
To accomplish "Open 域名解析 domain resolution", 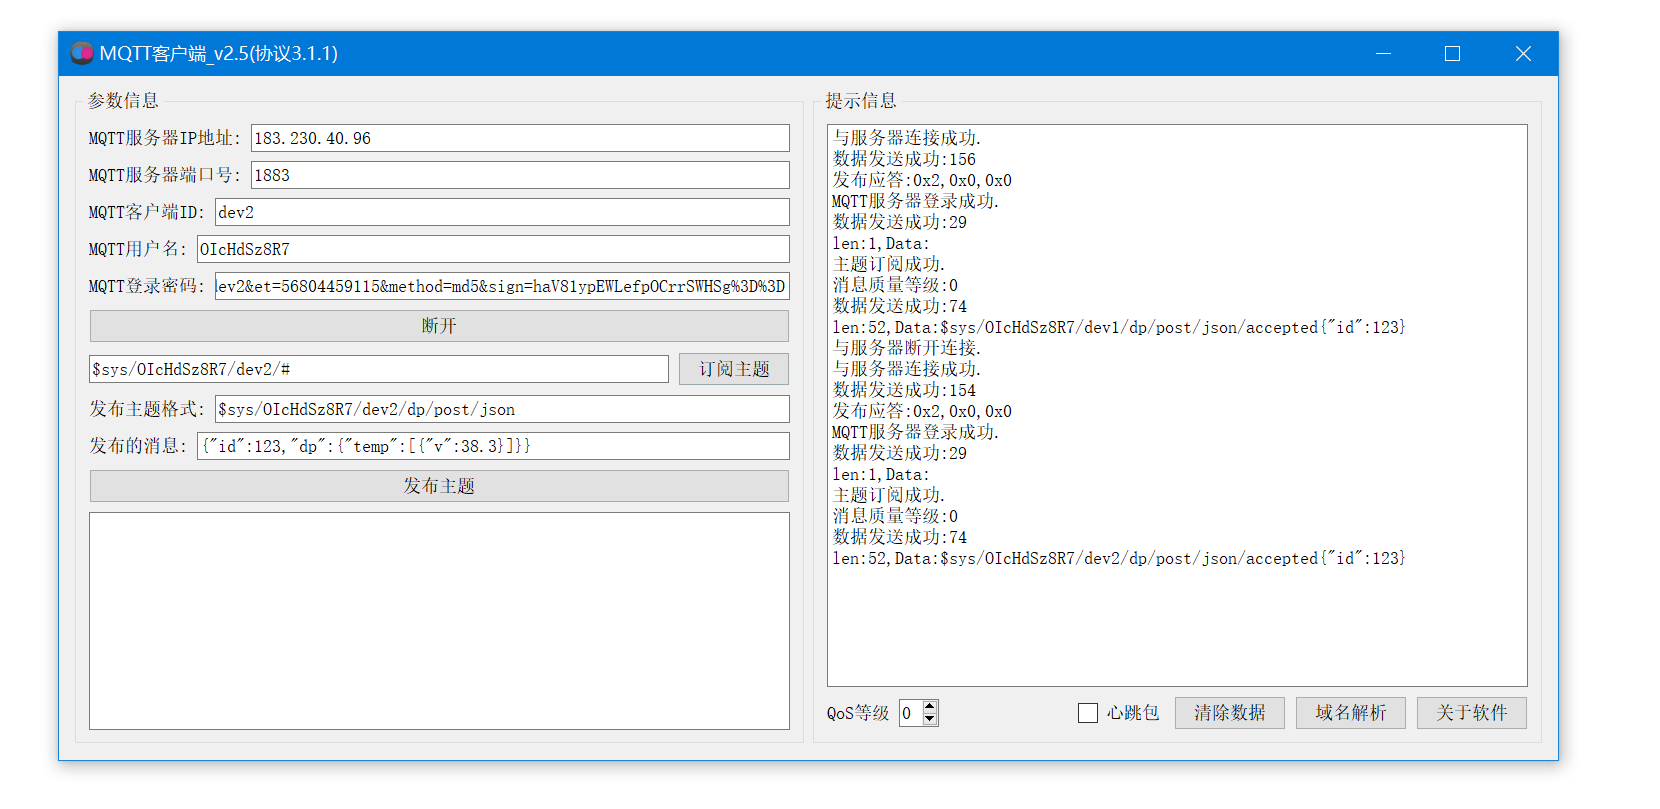I will click(x=1350, y=713).
